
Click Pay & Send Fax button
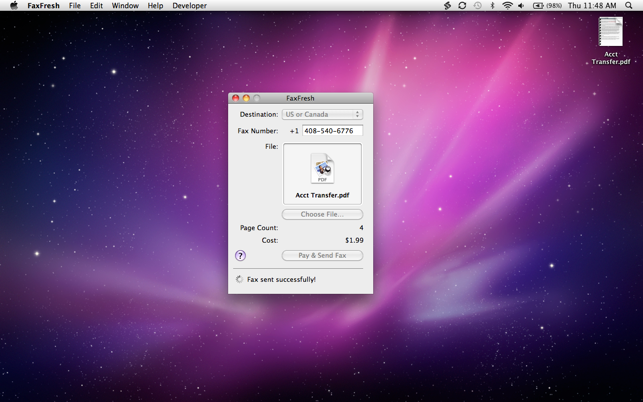tap(322, 256)
